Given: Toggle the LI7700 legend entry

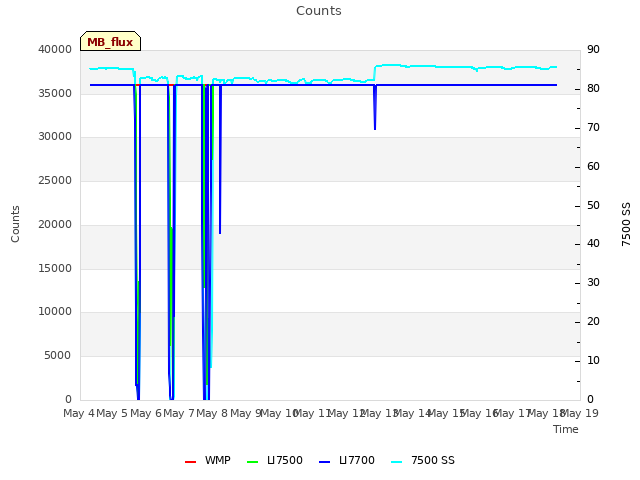Looking at the screenshot, I should (347, 460).
